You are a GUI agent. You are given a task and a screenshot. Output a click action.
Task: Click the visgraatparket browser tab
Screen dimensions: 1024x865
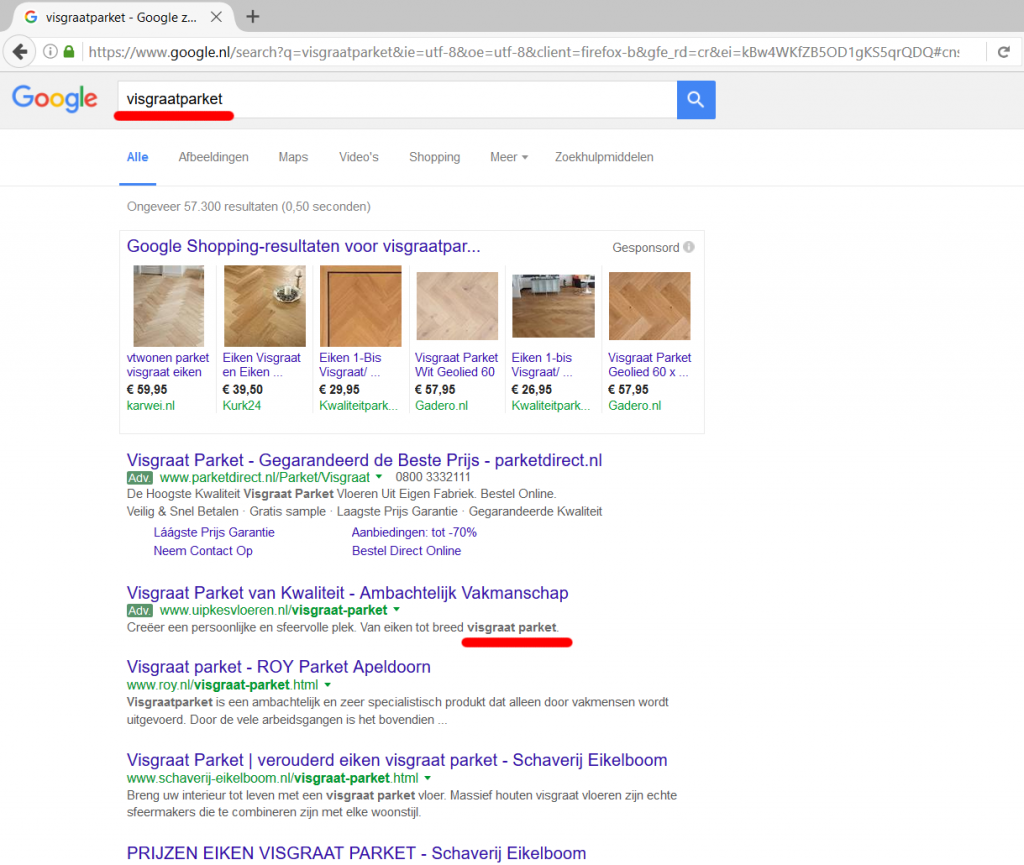121,17
